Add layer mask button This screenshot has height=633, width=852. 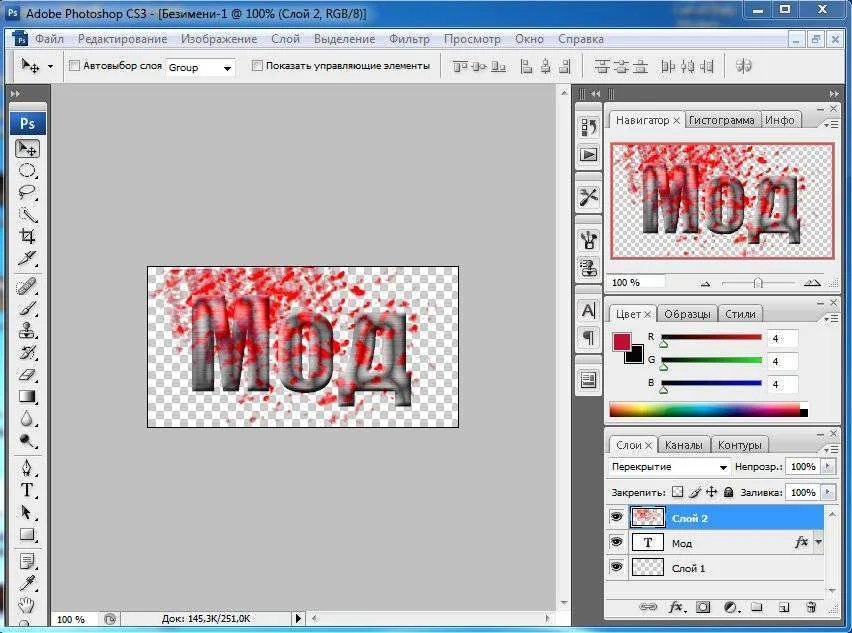703,607
